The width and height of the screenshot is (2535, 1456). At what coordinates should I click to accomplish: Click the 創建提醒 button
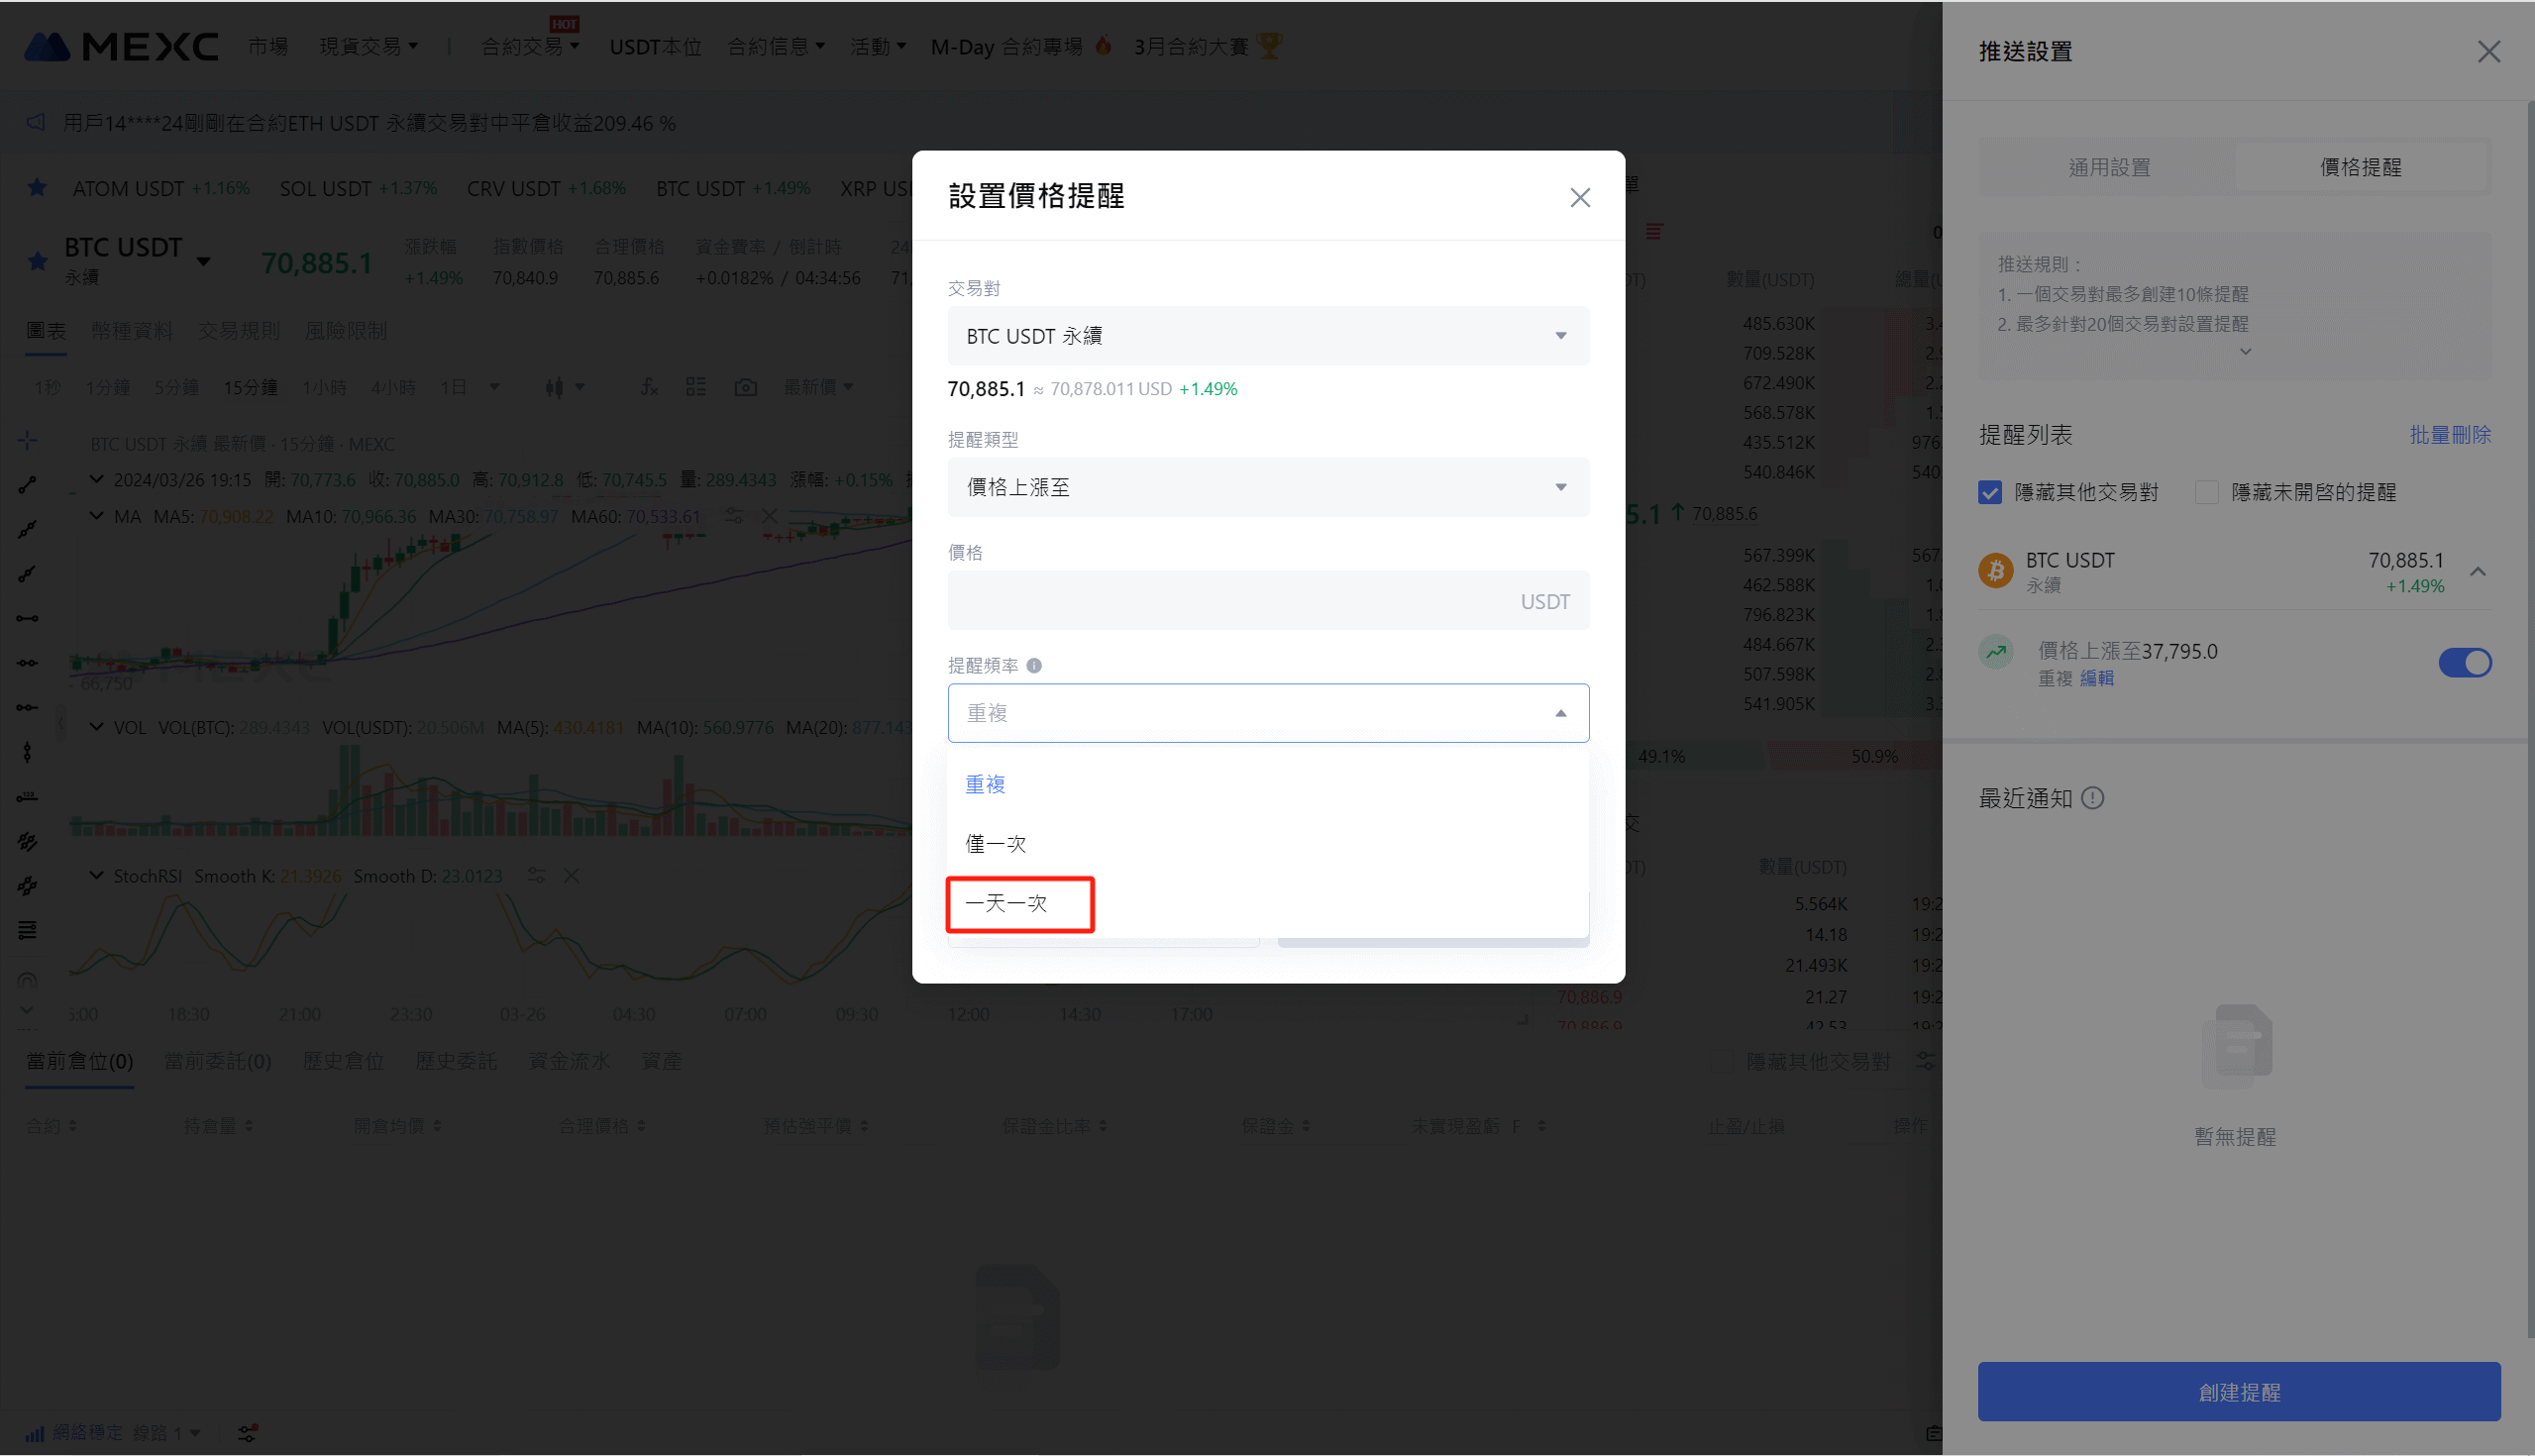(x=2238, y=1391)
